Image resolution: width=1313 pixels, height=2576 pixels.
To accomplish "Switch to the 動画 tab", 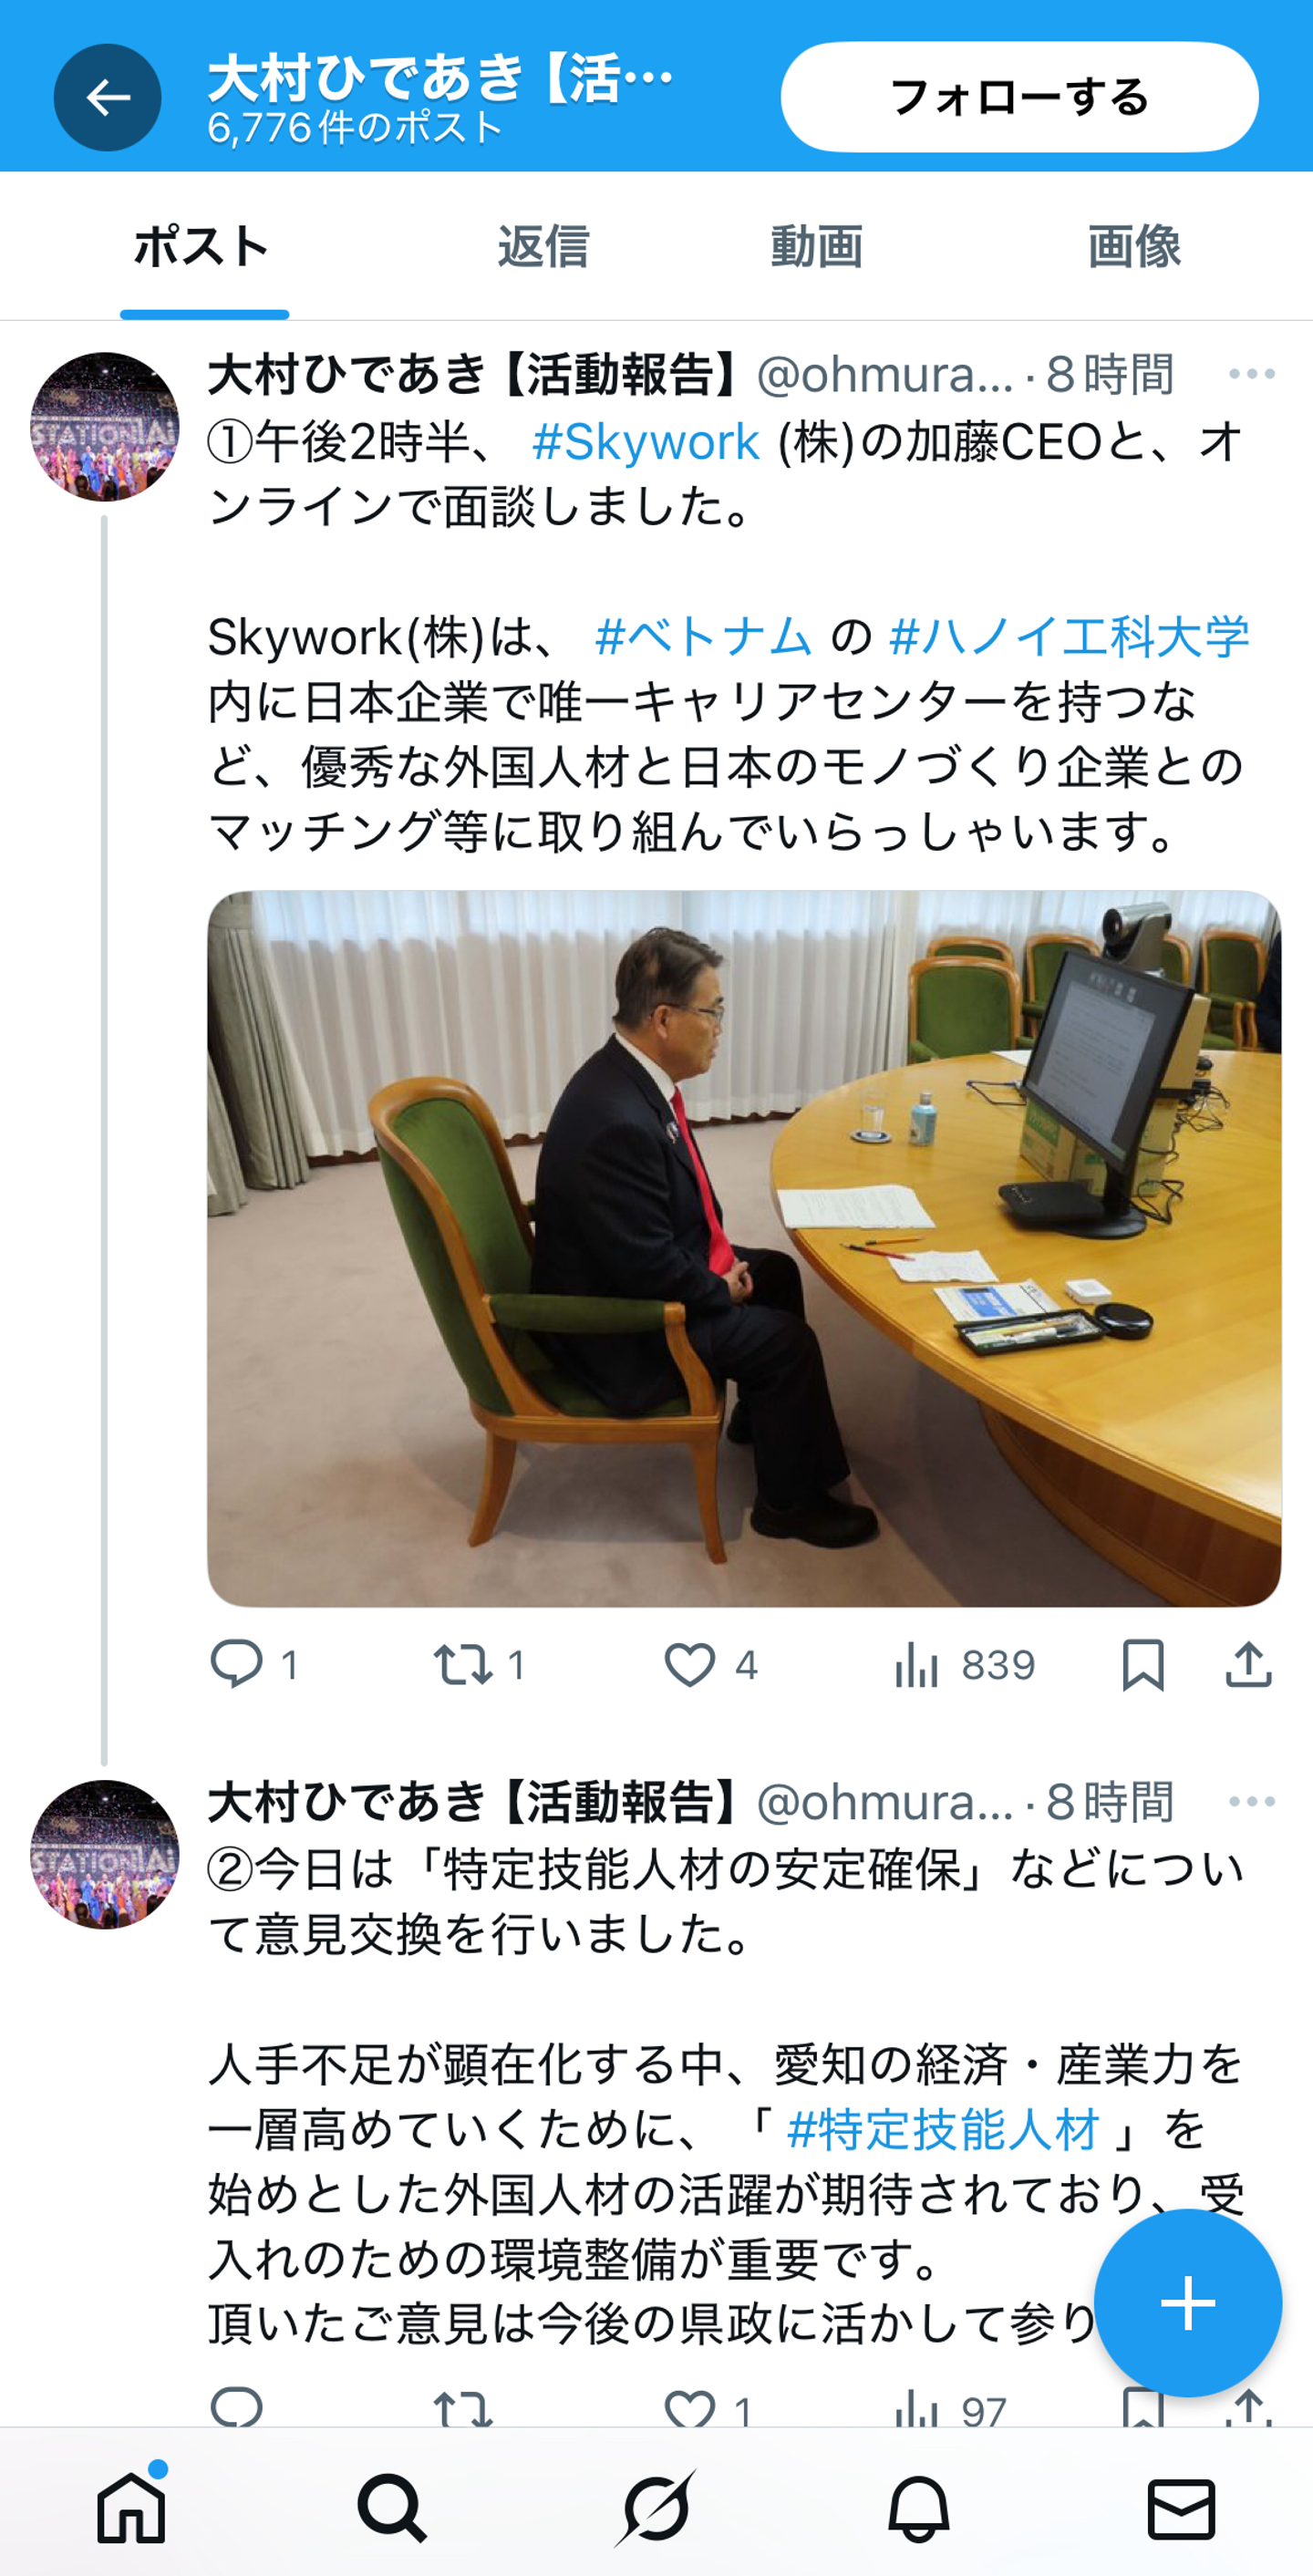I will [x=816, y=246].
